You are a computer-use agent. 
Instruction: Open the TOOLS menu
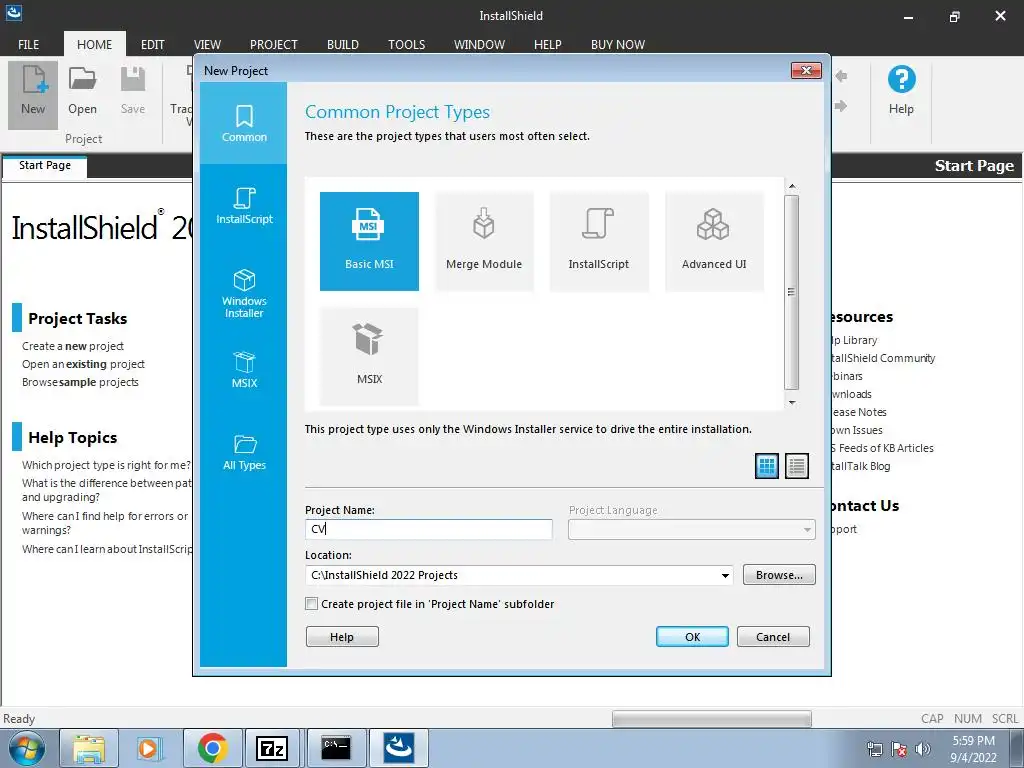[406, 44]
